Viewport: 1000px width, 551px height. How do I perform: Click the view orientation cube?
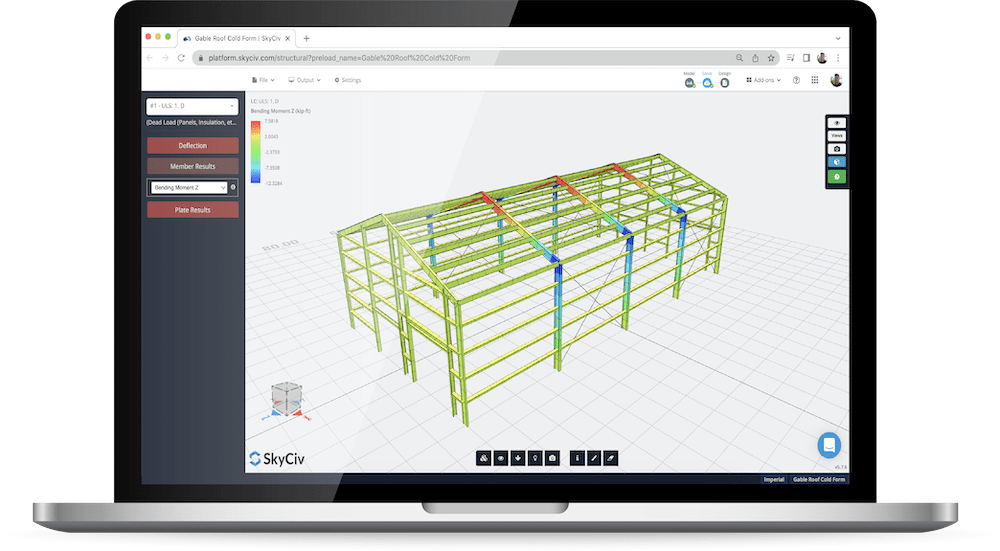click(286, 398)
